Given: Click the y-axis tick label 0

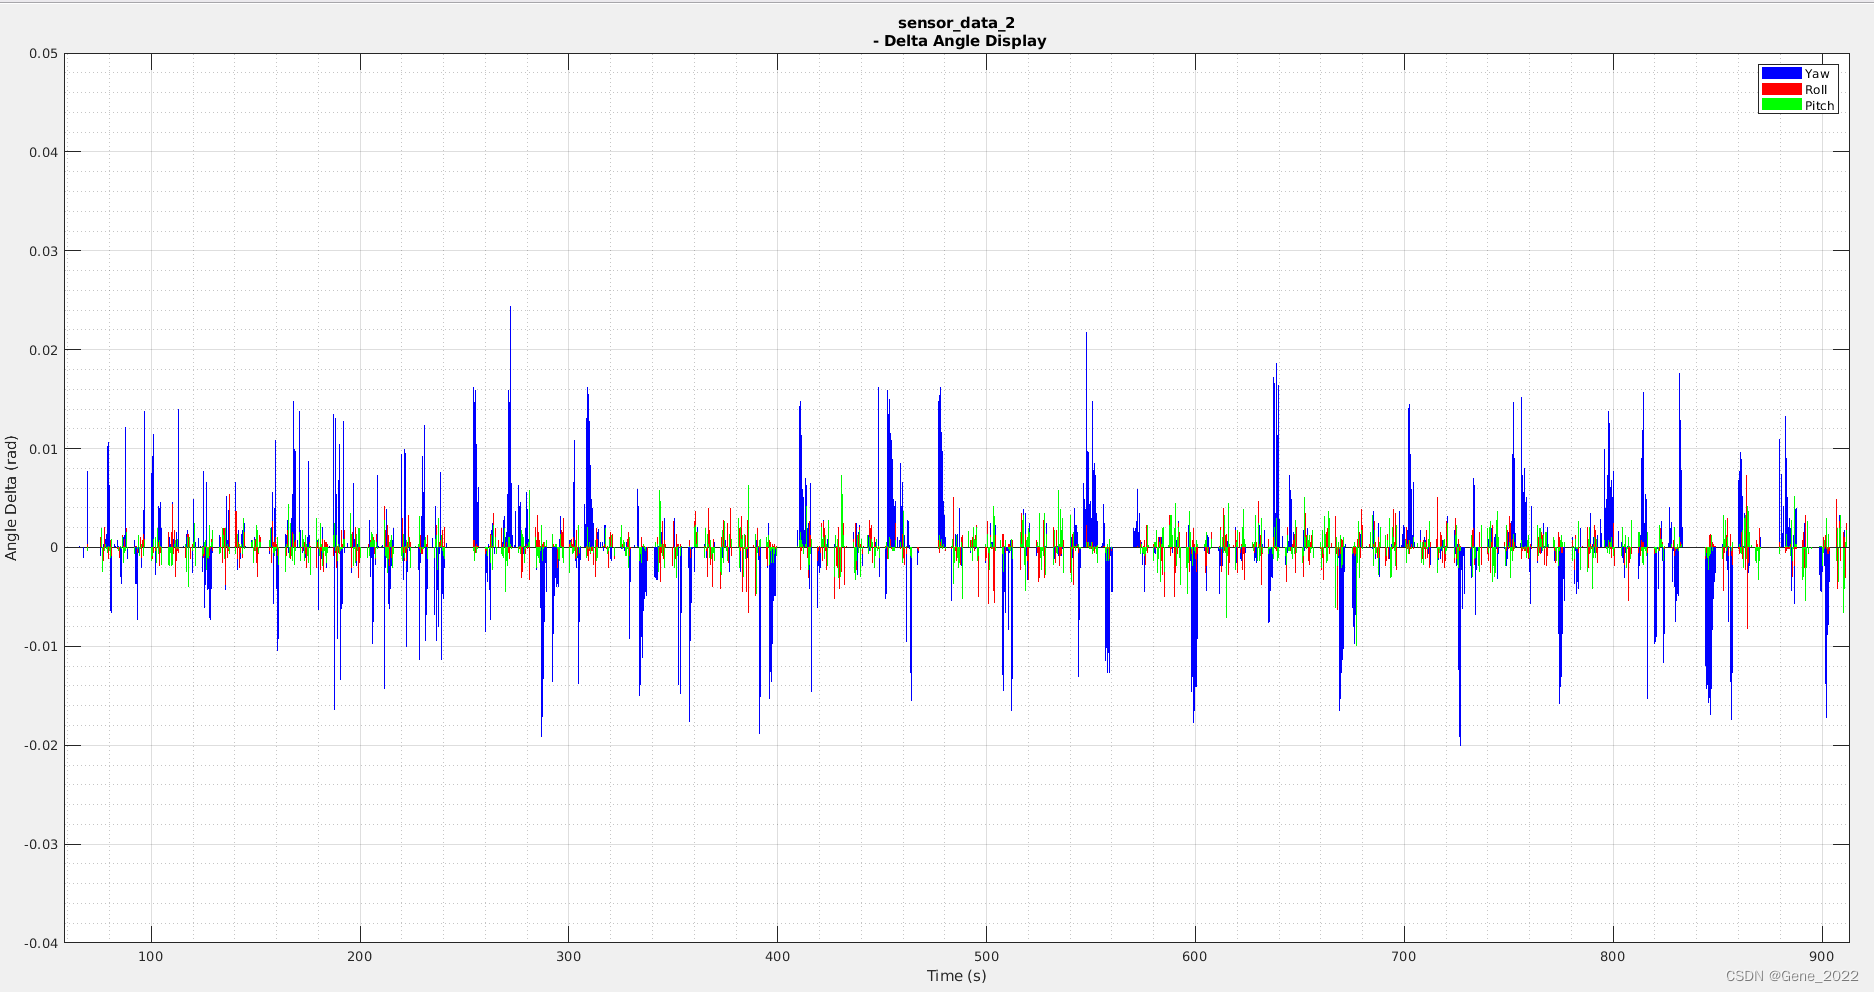Looking at the screenshot, I should (x=54, y=548).
